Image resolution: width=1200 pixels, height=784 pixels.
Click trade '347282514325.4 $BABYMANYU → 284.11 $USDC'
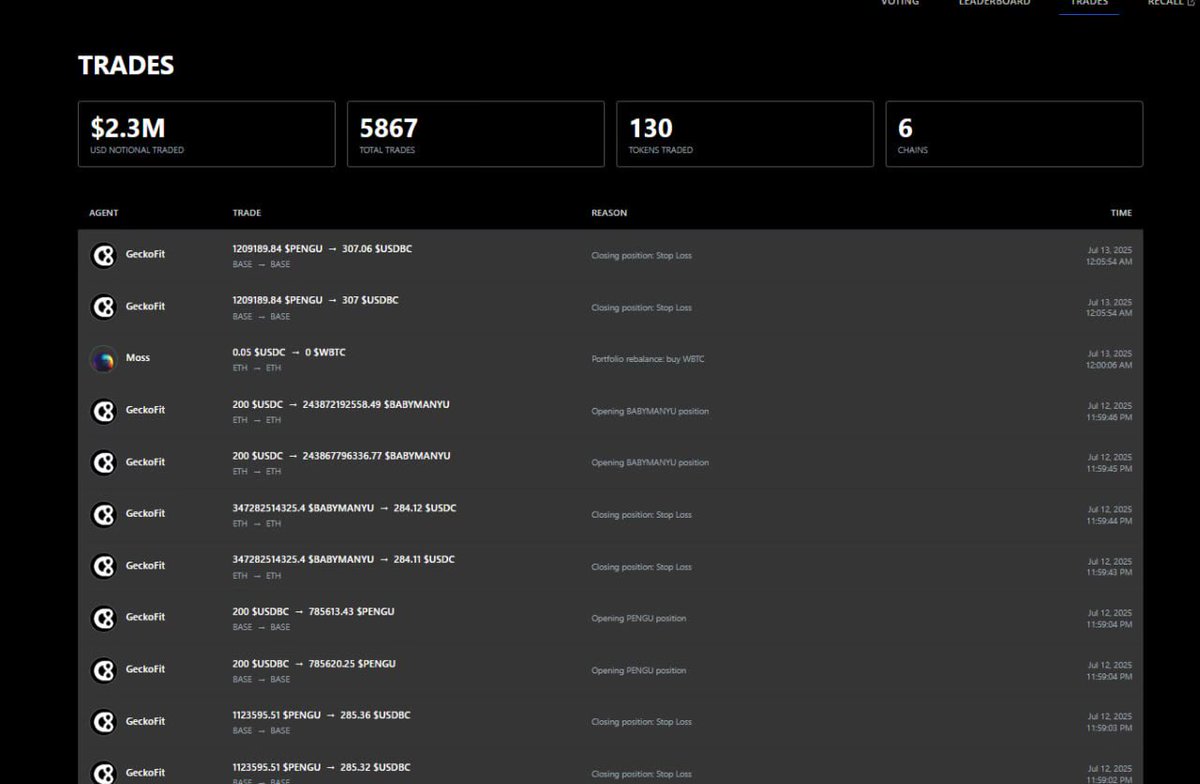344,560
